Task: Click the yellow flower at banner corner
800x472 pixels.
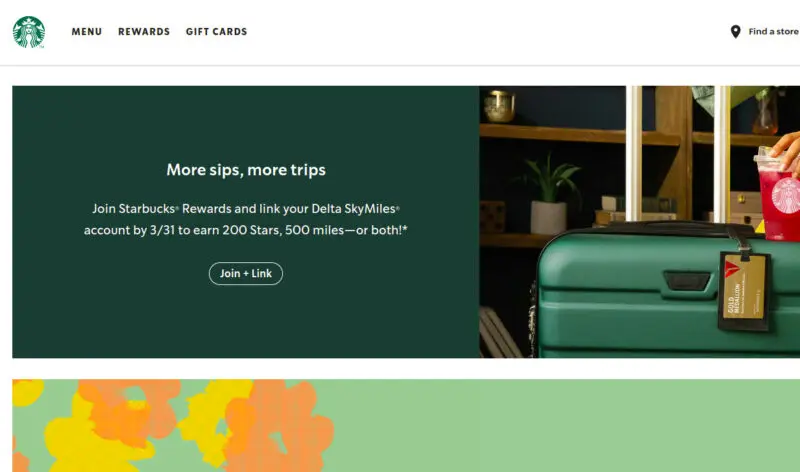Action: click(27, 392)
